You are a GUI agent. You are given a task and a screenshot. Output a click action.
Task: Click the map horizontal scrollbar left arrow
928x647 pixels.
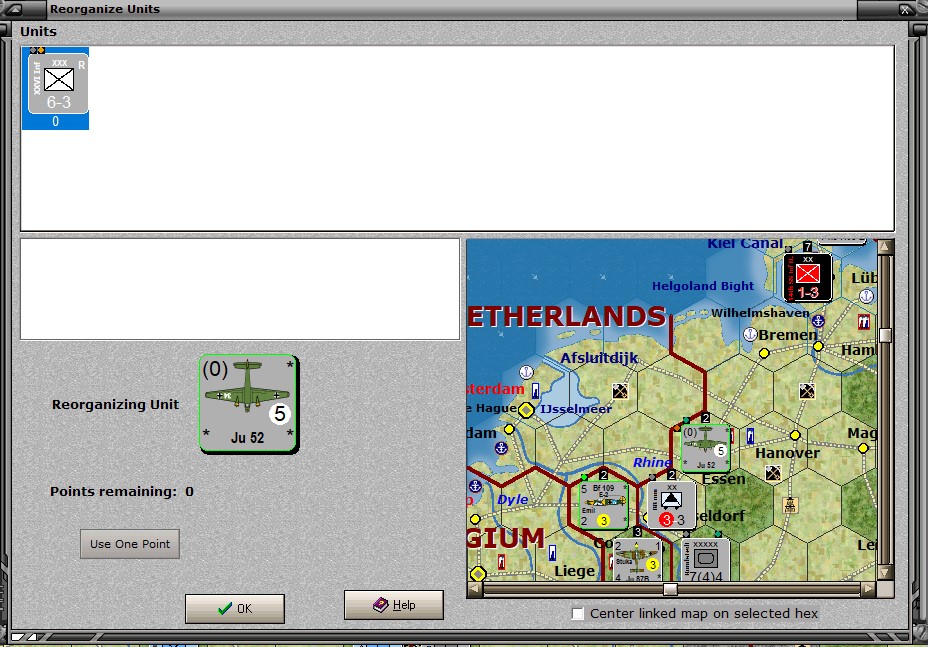pyautogui.click(x=475, y=589)
